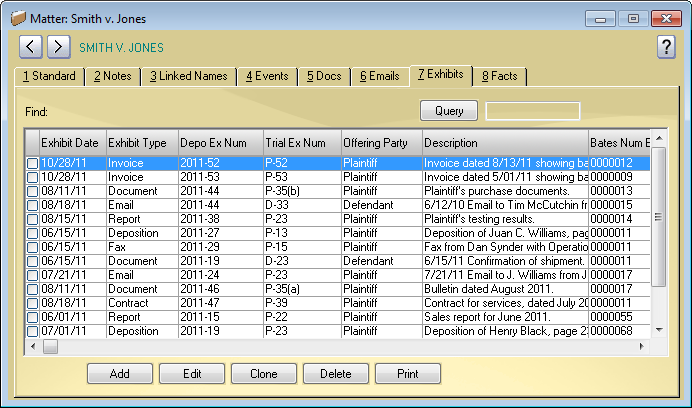Open help with question mark button

[666, 46]
